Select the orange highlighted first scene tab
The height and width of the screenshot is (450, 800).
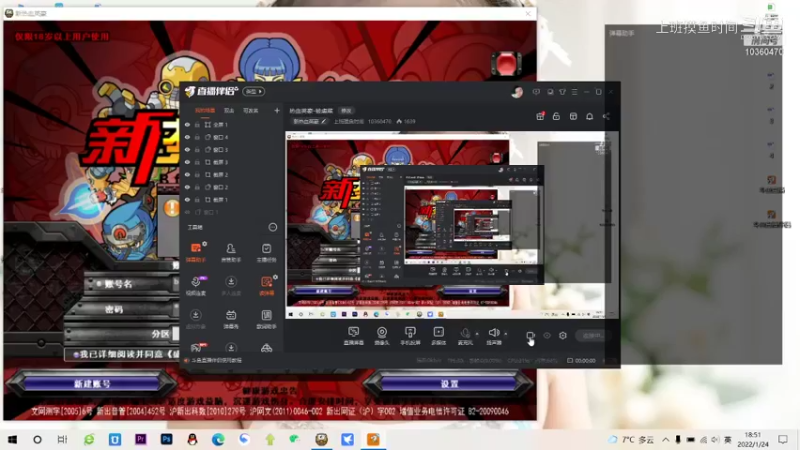click(205, 111)
